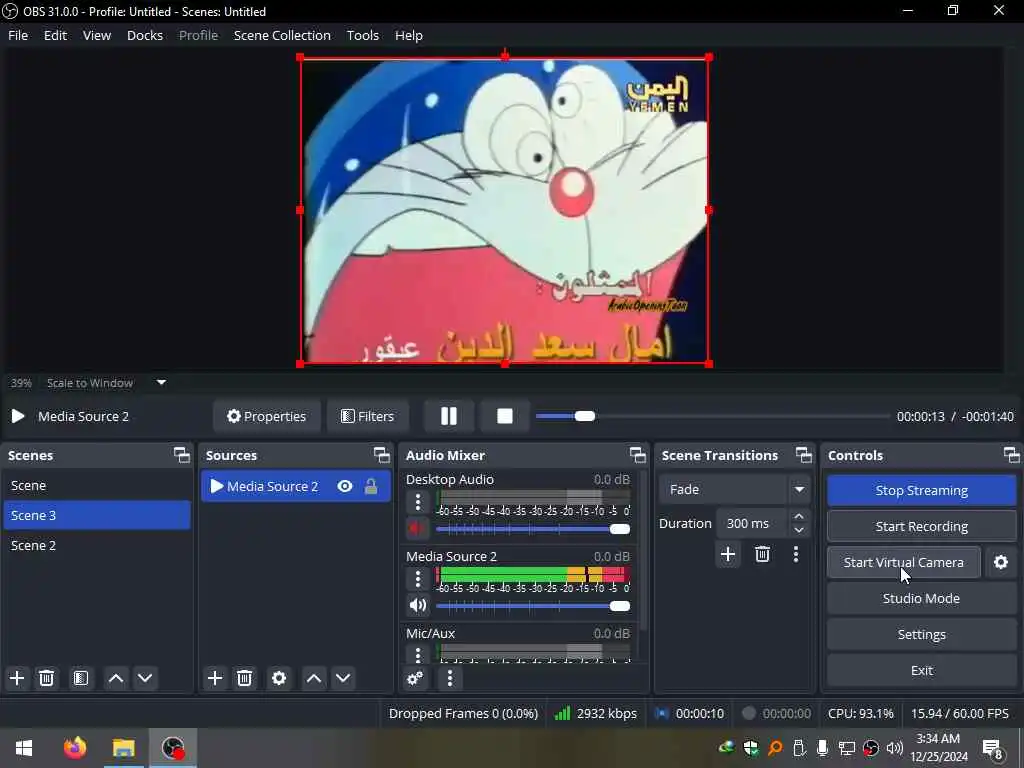This screenshot has height=768, width=1024.
Task: Open the Fade transition dropdown
Action: [735, 489]
